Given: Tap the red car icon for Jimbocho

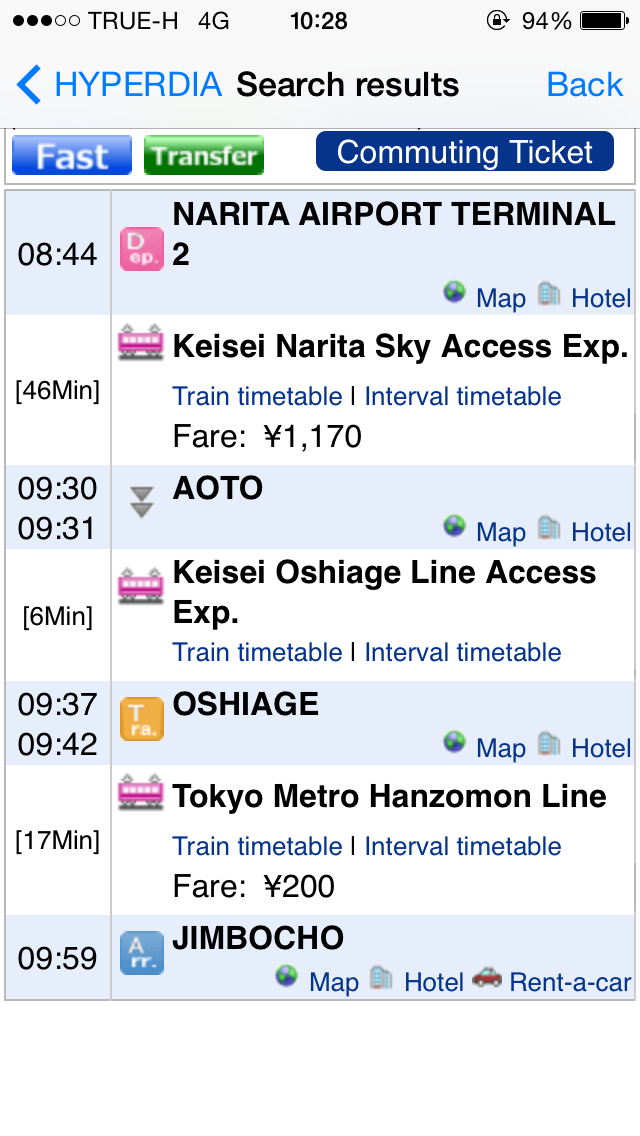Looking at the screenshot, I should pyautogui.click(x=486, y=977).
